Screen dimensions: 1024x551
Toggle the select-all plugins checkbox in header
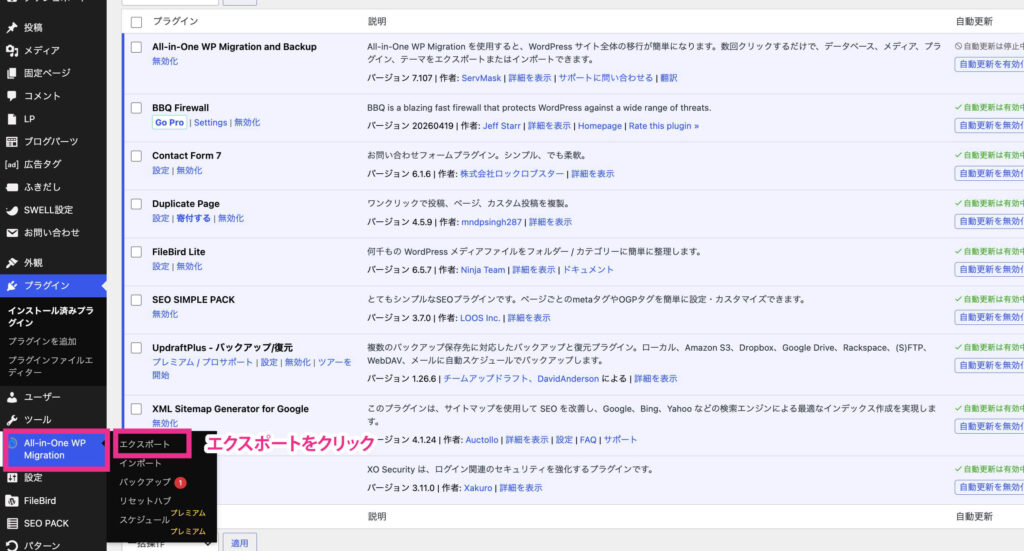click(136, 22)
